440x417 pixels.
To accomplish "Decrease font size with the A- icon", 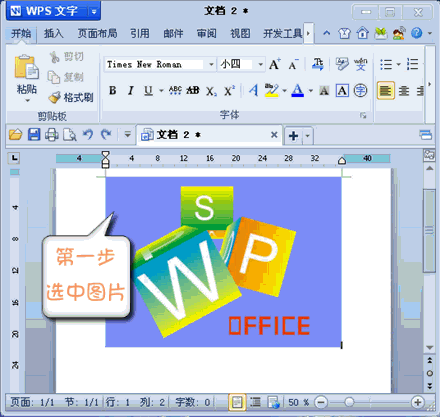I will 293,64.
